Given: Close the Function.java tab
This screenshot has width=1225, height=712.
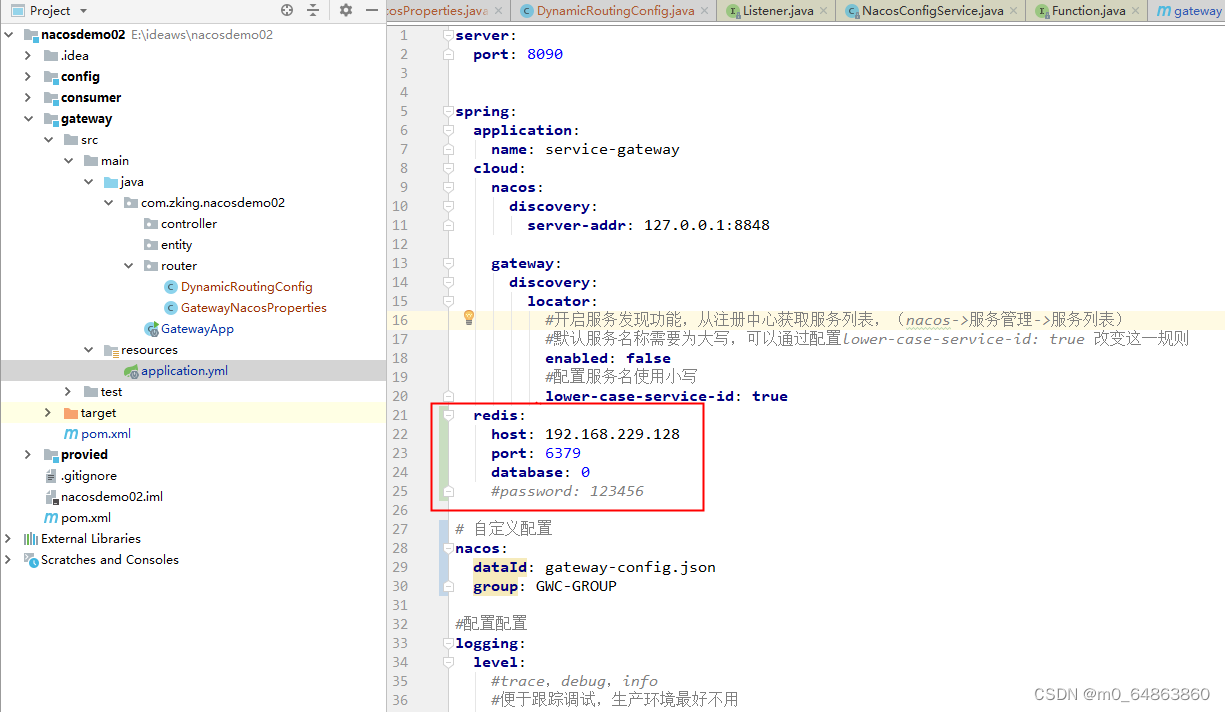Looking at the screenshot, I should [1138, 11].
